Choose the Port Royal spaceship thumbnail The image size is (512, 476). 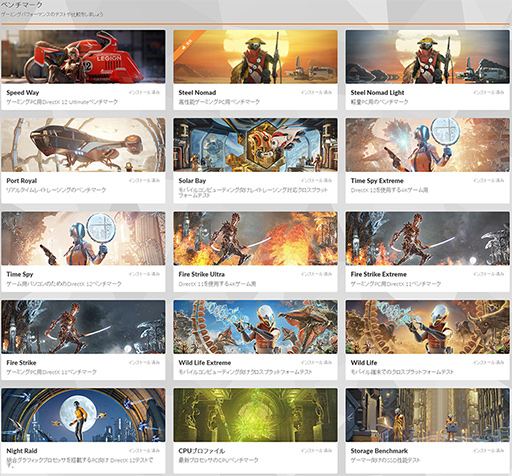(83, 145)
